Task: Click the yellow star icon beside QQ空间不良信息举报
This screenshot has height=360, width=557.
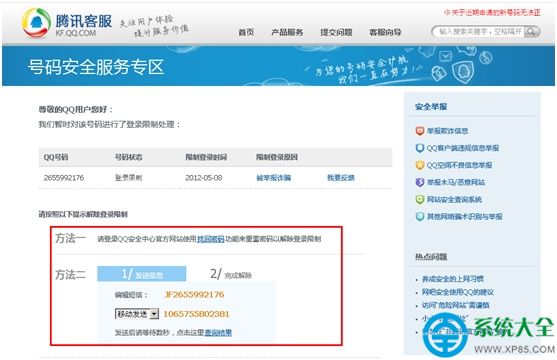Action: click(420, 165)
